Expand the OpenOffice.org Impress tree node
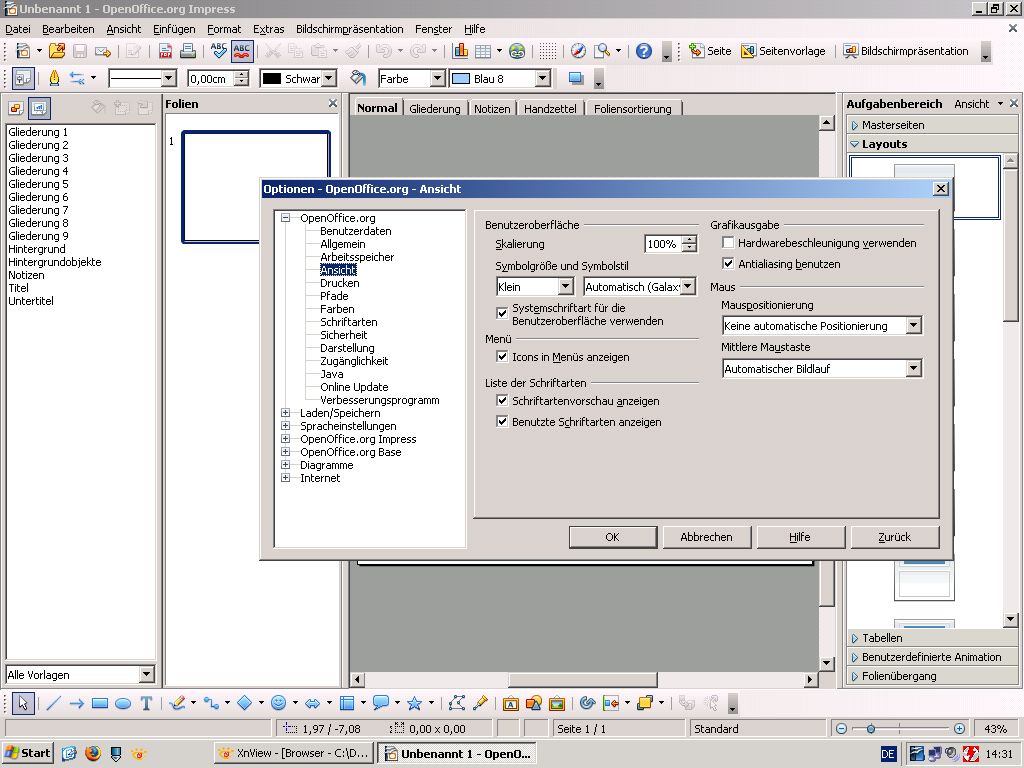This screenshot has width=1024, height=768. 285,439
